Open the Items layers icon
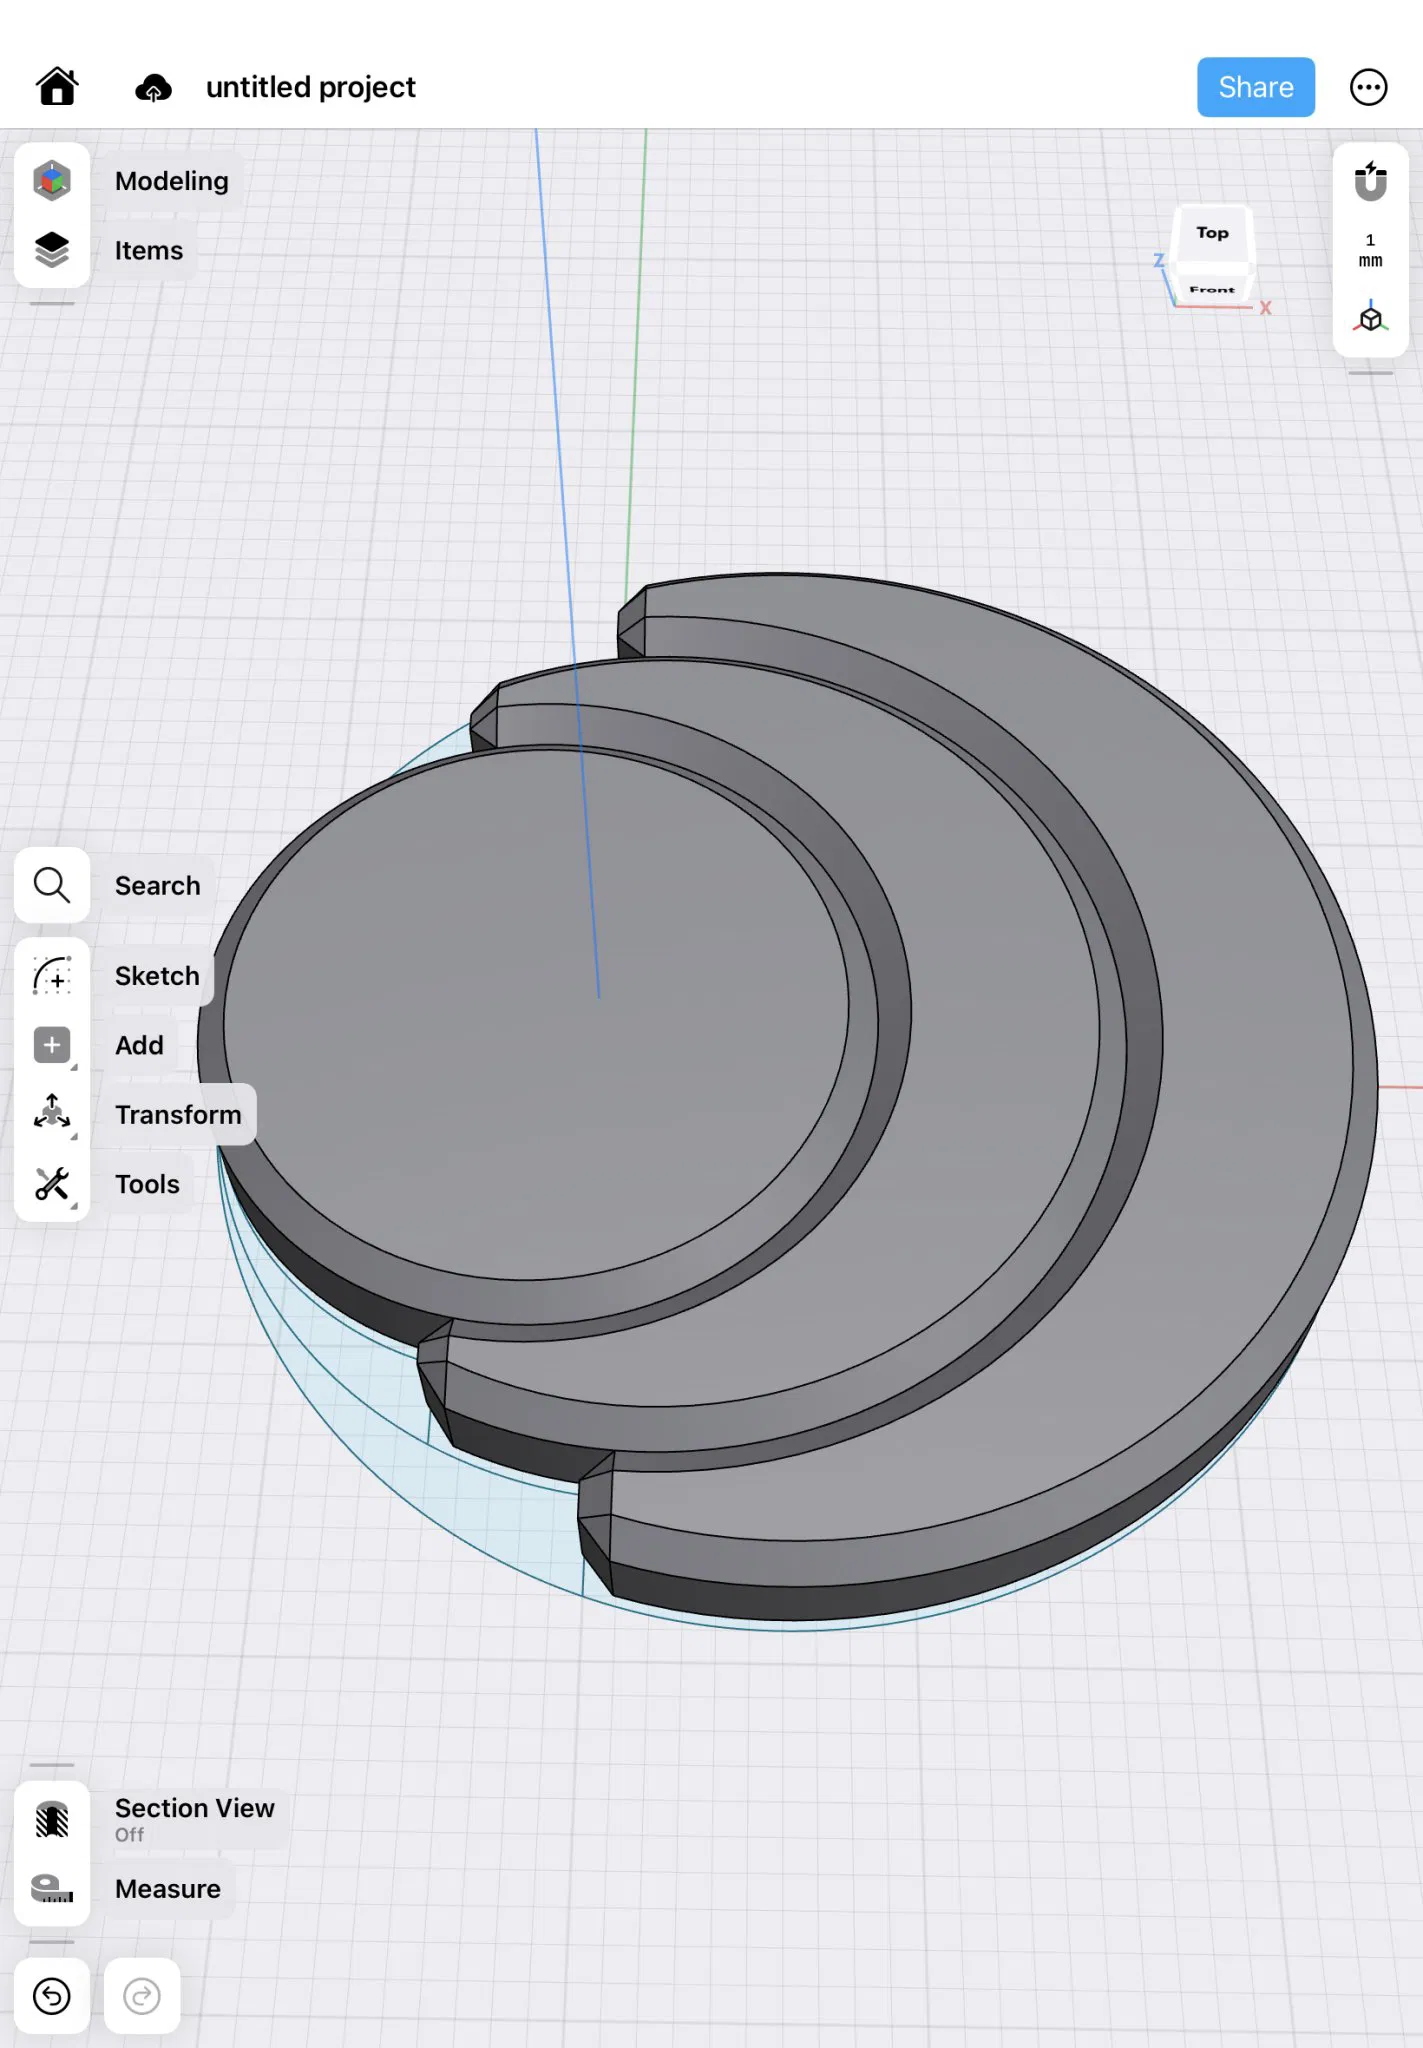1423x2048 pixels. click(52, 250)
